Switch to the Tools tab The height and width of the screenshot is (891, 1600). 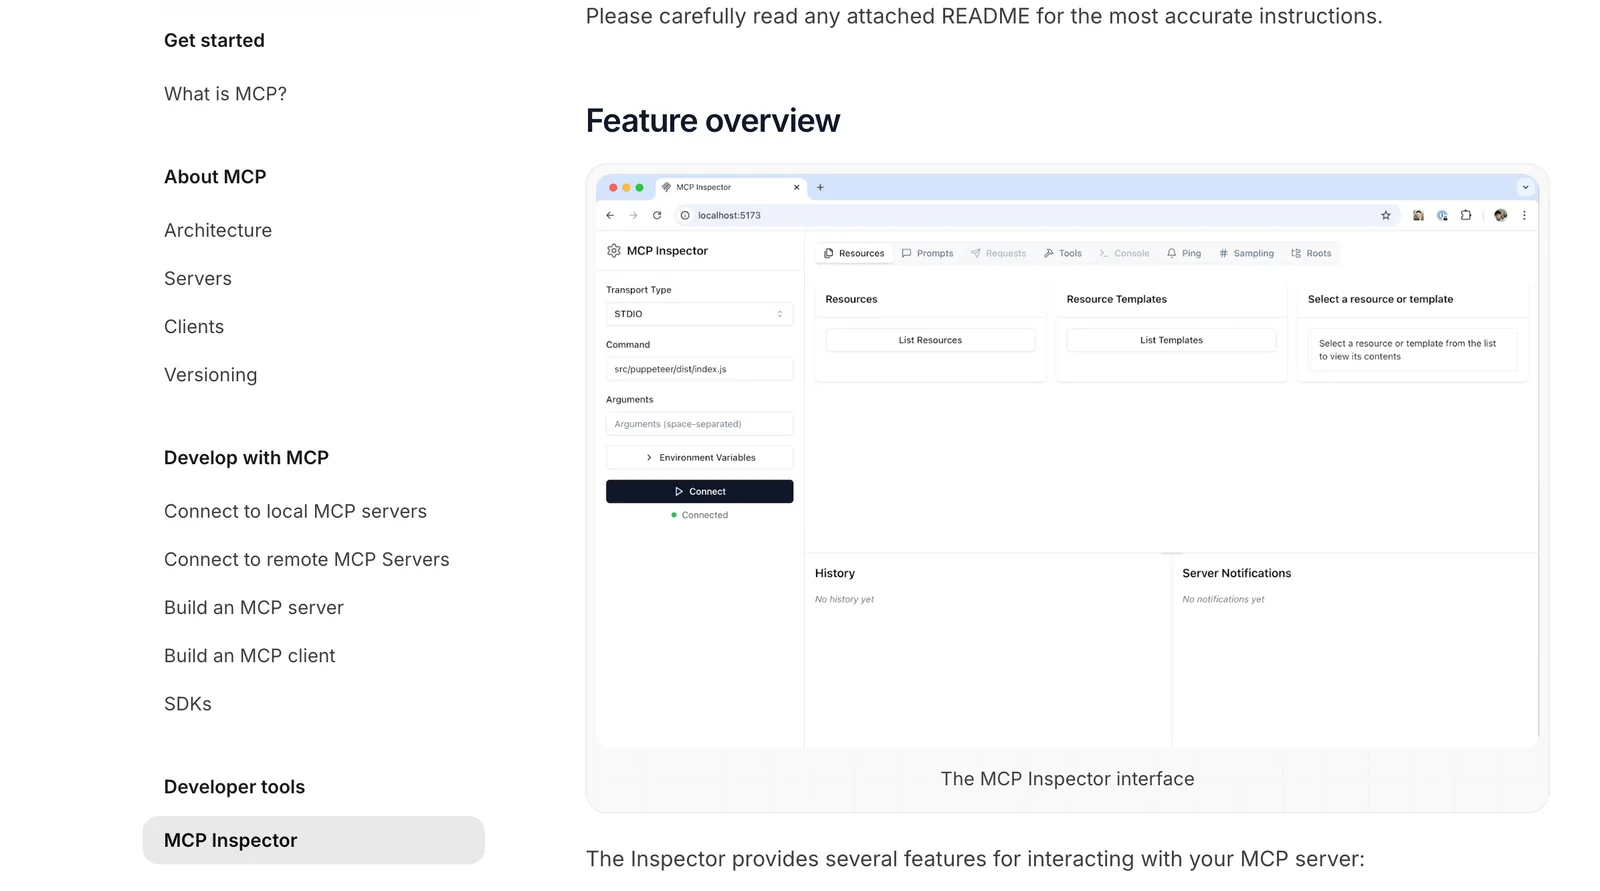pos(1063,253)
